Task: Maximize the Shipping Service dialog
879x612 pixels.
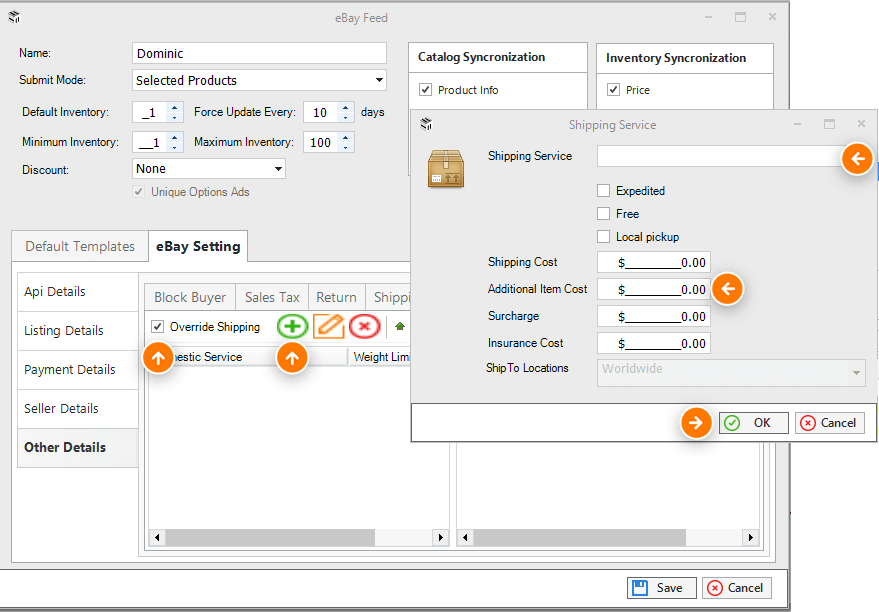Action: (830, 124)
